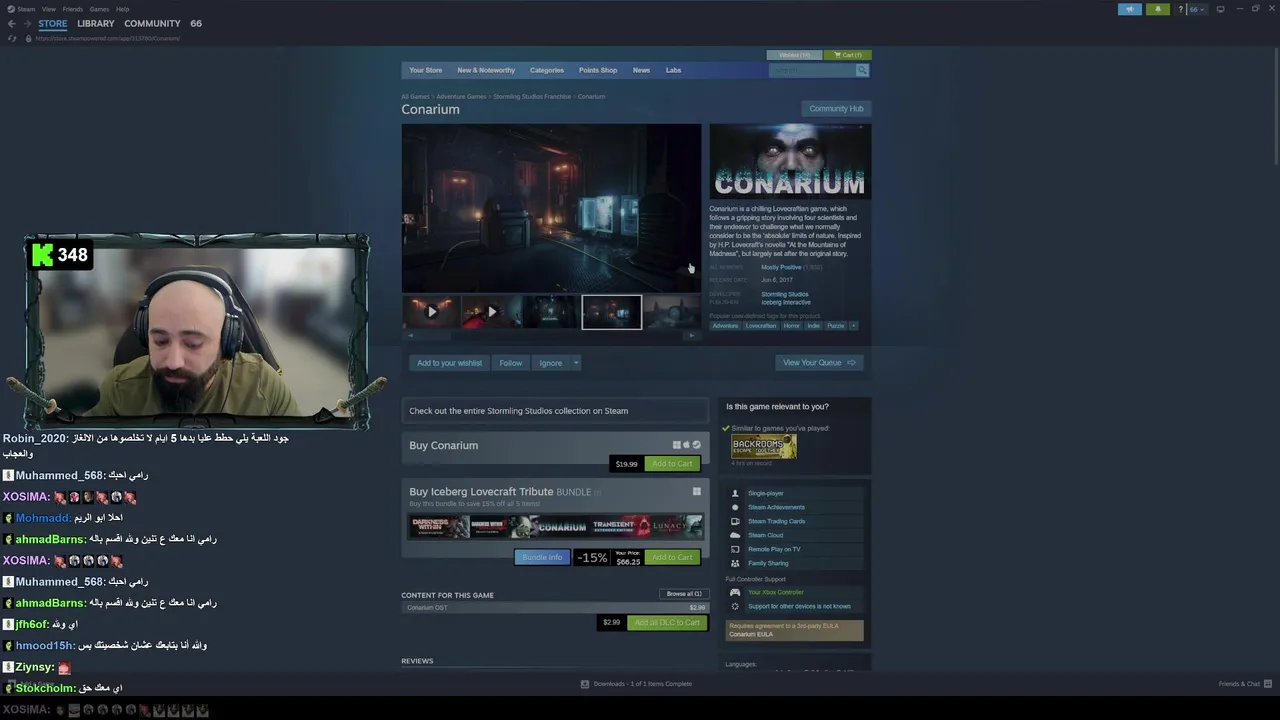Click the Steam Achievements feature icon
Image resolution: width=1280 pixels, height=720 pixels.
[x=735, y=507]
